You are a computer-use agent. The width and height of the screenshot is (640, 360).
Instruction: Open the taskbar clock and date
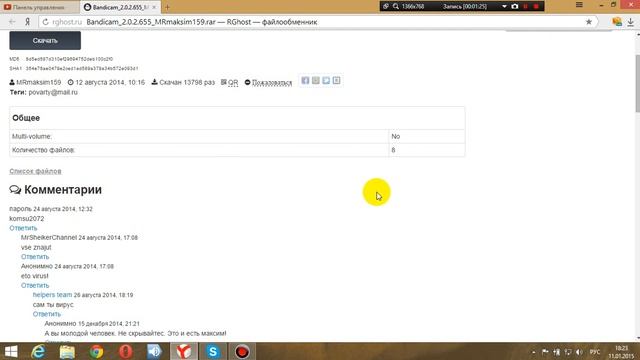point(621,352)
